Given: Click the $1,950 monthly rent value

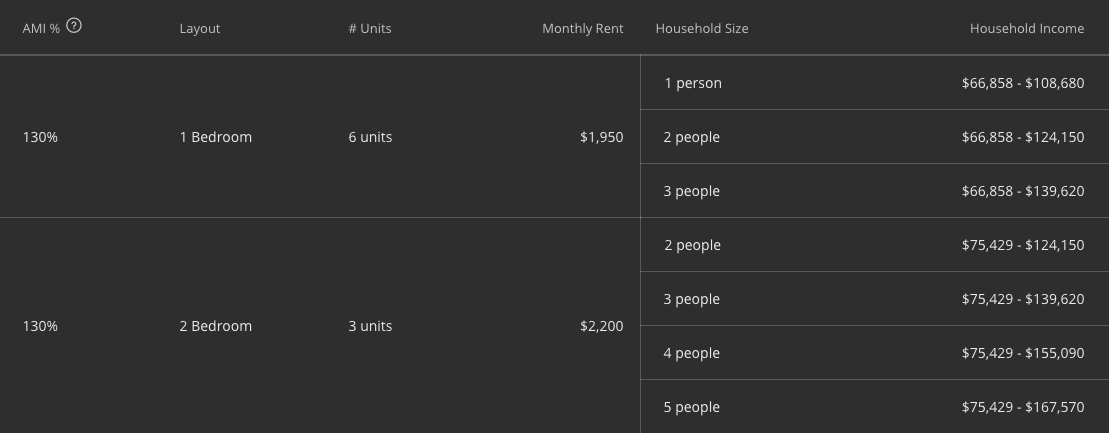Looking at the screenshot, I should tap(602, 137).
